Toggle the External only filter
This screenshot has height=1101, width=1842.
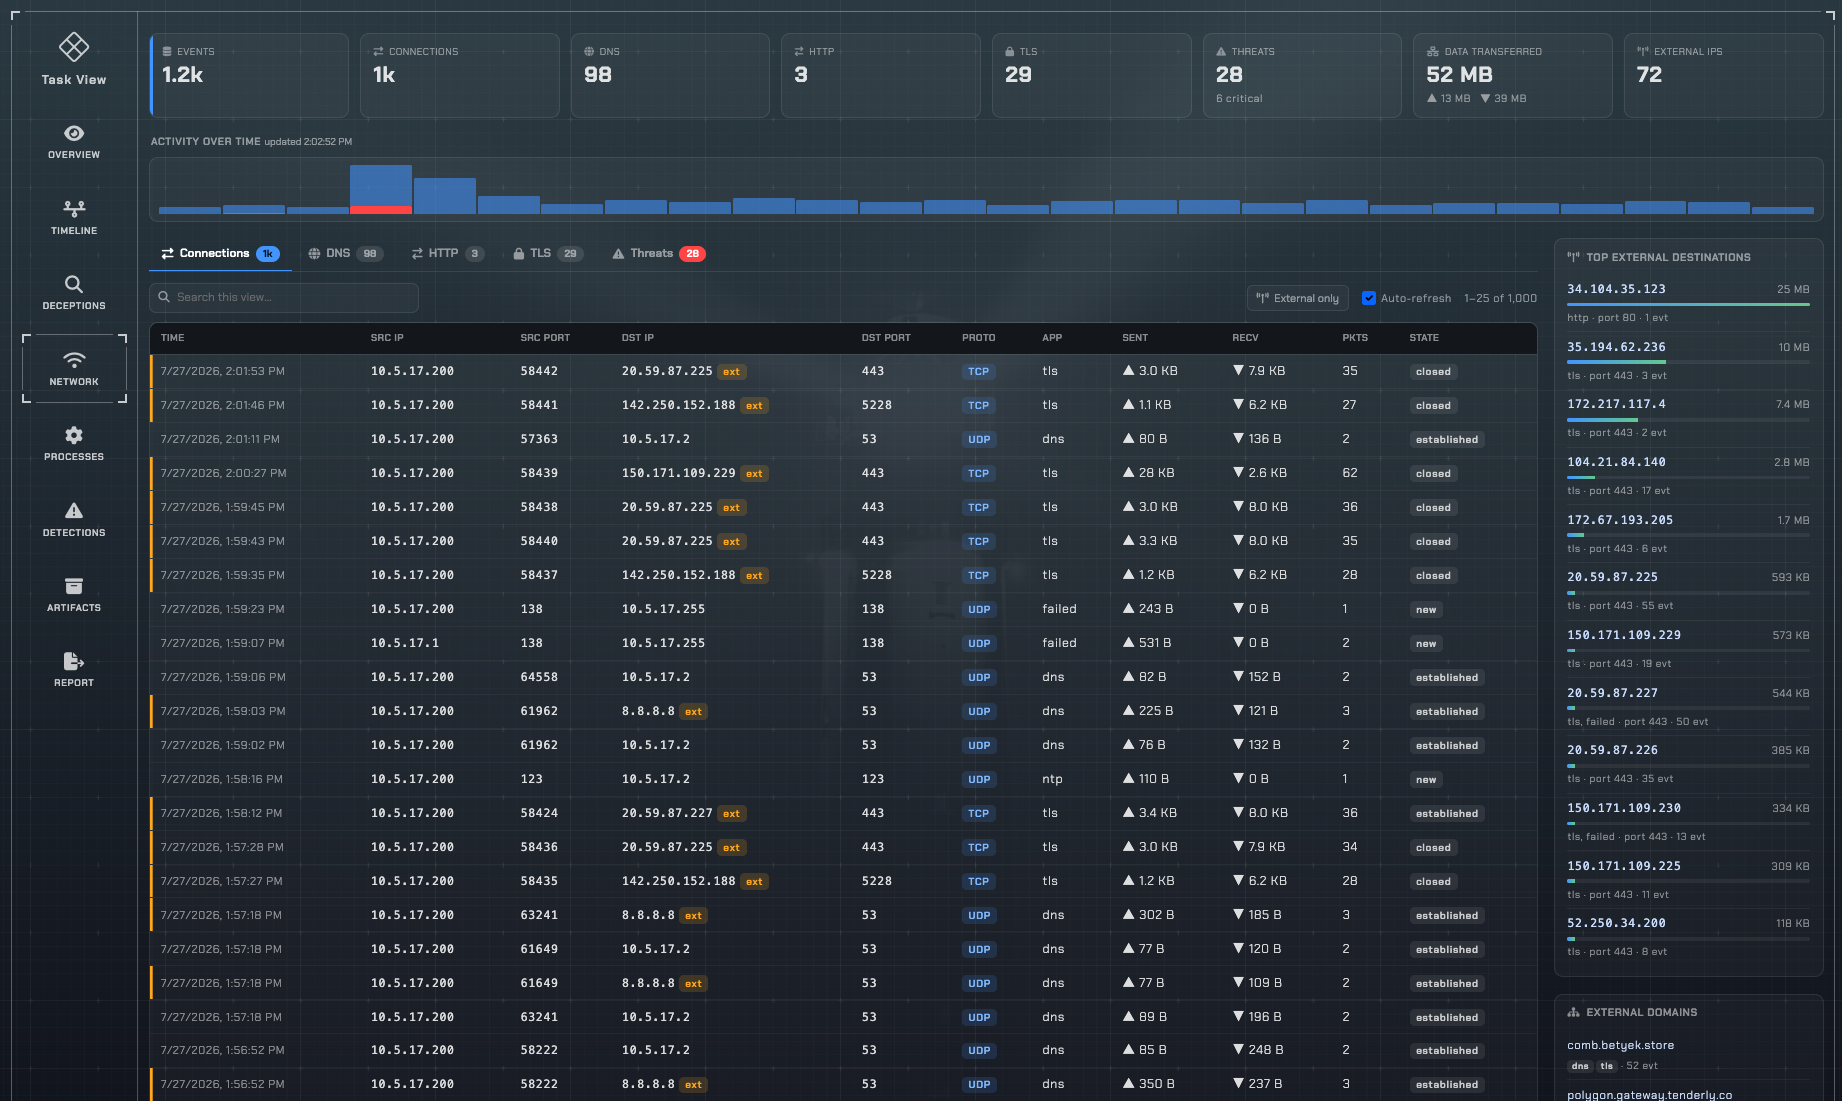(1298, 298)
